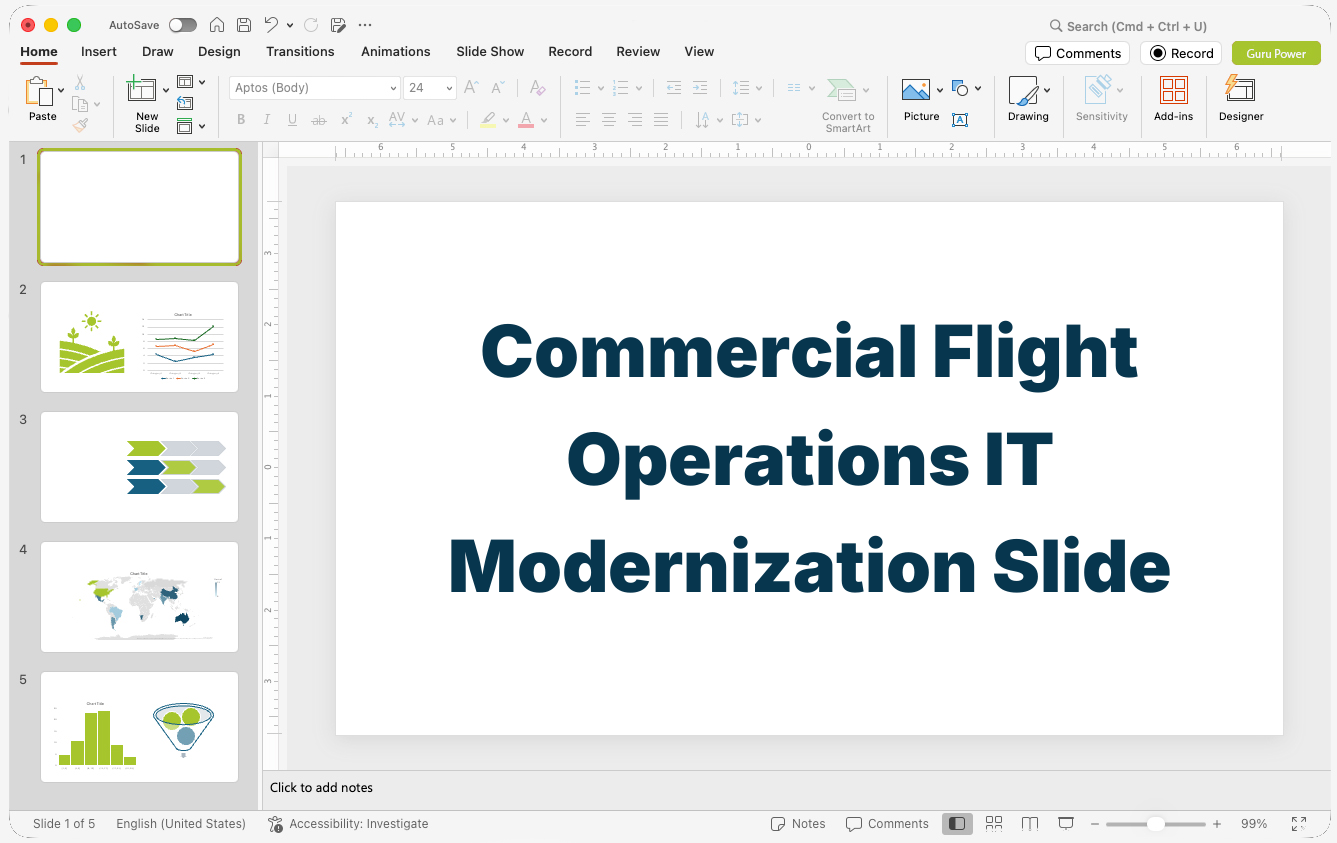Open the Undo history dropdown arrow
Screen dimensions: 1337x843
tap(290, 25)
